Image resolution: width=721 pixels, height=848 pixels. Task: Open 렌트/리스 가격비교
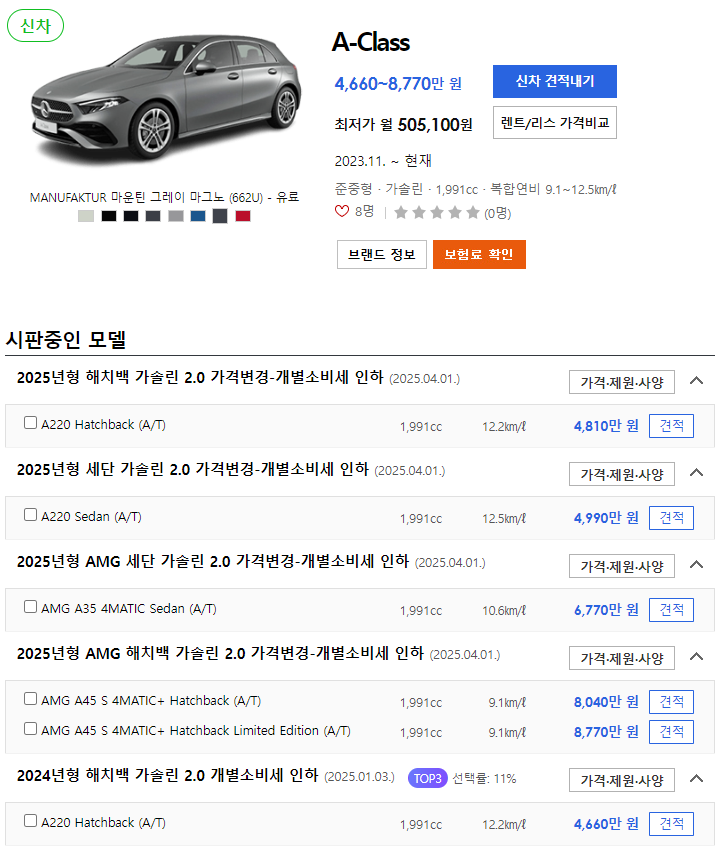[555, 123]
